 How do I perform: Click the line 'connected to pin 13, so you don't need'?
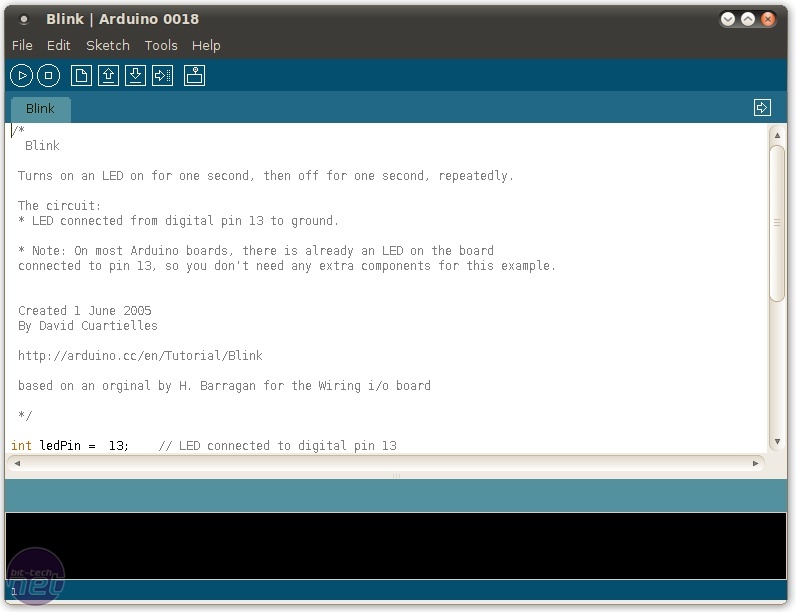point(287,266)
